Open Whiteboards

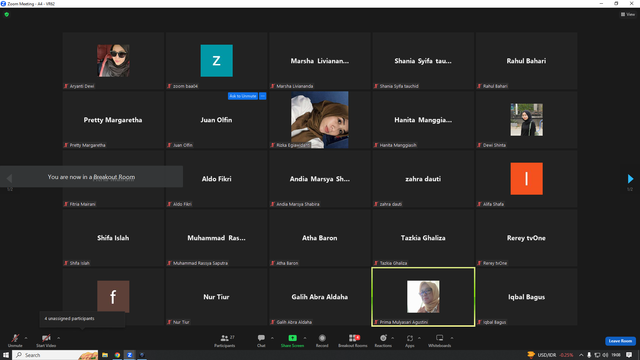[440, 340]
